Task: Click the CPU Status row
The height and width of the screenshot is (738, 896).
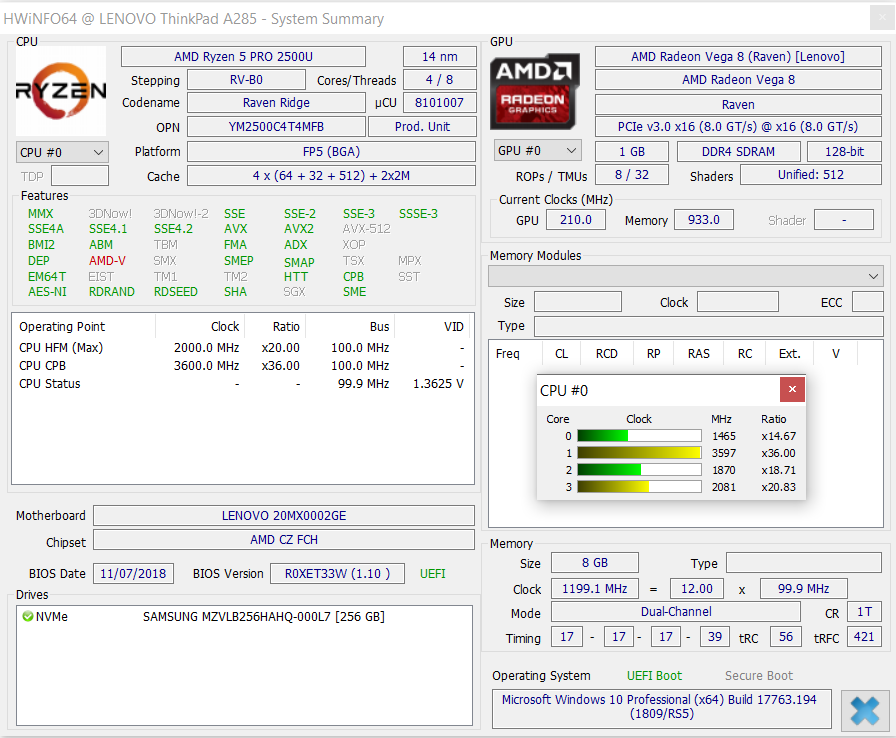Action: tap(242, 384)
